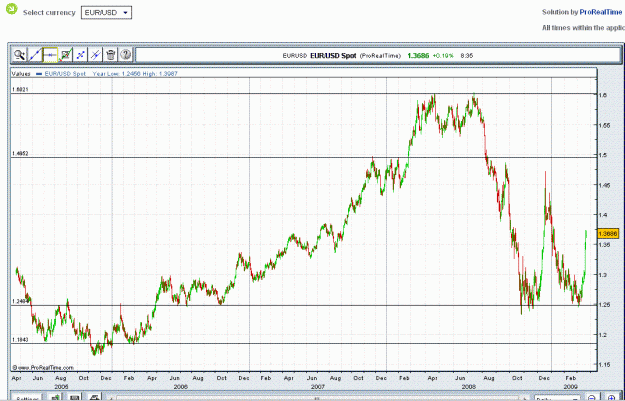Click the green arrow icon beside Select currency

(x=12, y=9)
